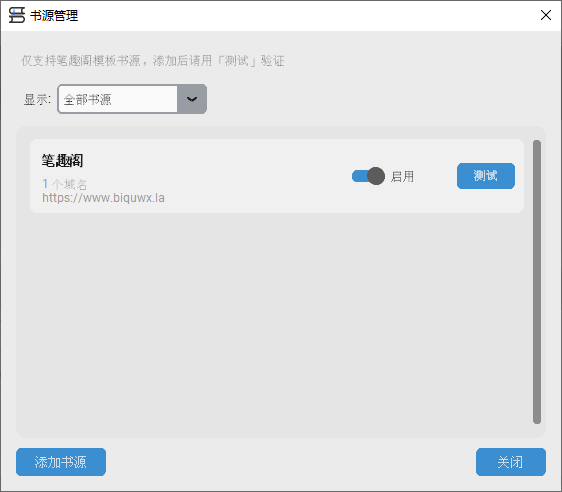Viewport: 562px width, 492px height.
Task: Expand the 显示 dropdown arrow
Action: pyautogui.click(x=192, y=99)
